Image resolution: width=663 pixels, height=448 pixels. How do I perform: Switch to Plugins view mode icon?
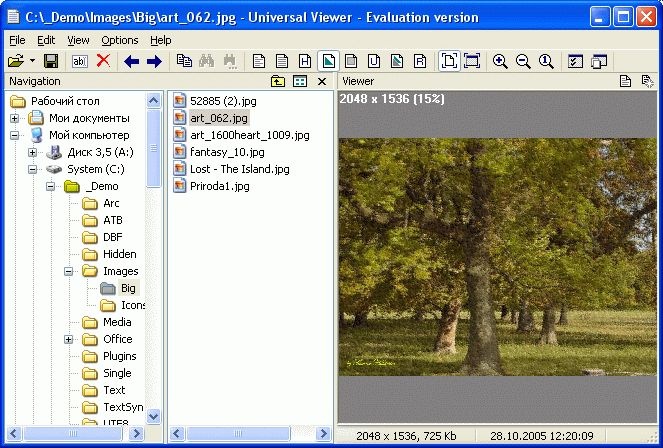(x=397, y=61)
